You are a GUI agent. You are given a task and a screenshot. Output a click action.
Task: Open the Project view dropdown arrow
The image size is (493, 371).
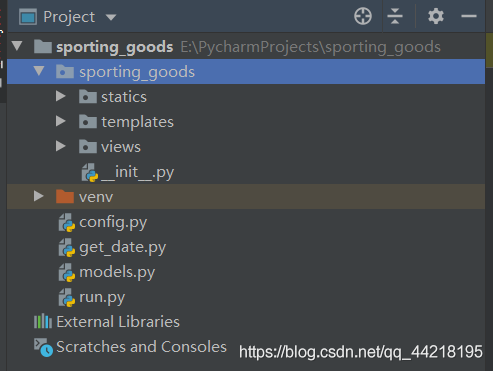point(111,17)
